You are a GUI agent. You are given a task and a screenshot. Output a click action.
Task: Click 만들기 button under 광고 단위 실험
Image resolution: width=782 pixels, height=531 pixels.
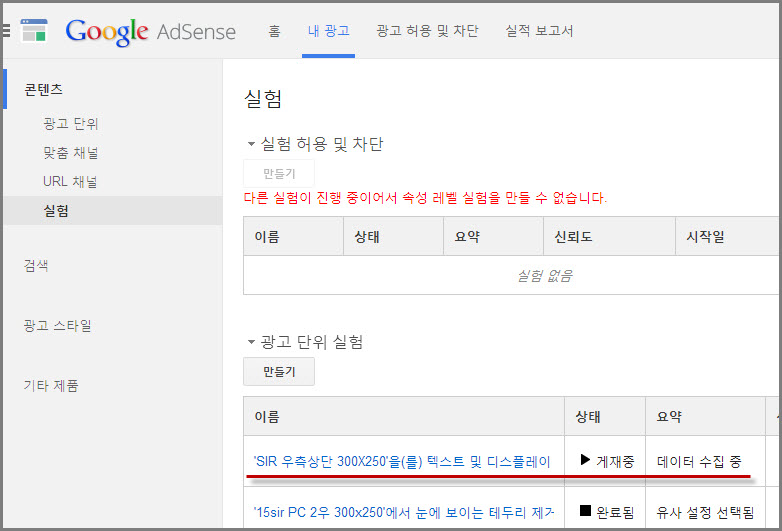279,372
